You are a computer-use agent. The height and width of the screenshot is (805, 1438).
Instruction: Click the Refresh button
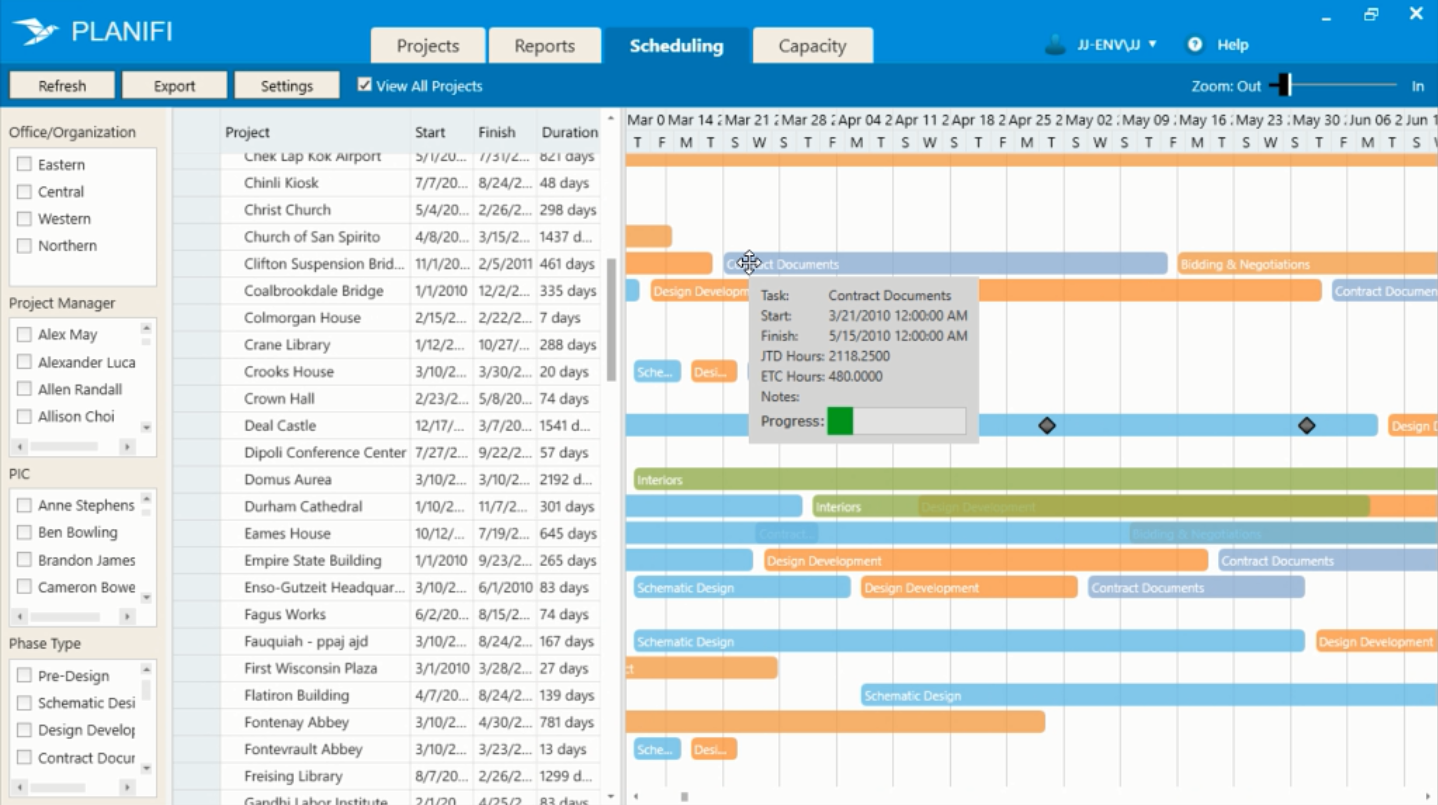(x=62, y=86)
